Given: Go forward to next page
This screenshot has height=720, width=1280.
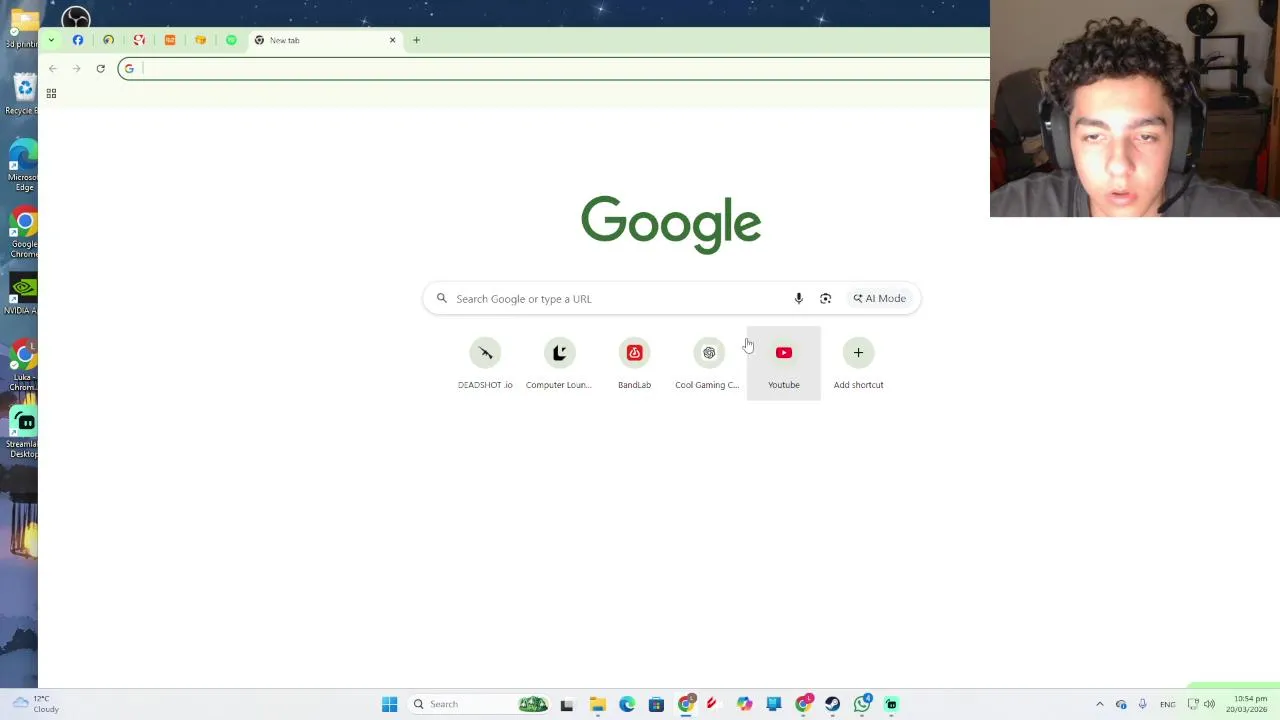Looking at the screenshot, I should (76, 68).
